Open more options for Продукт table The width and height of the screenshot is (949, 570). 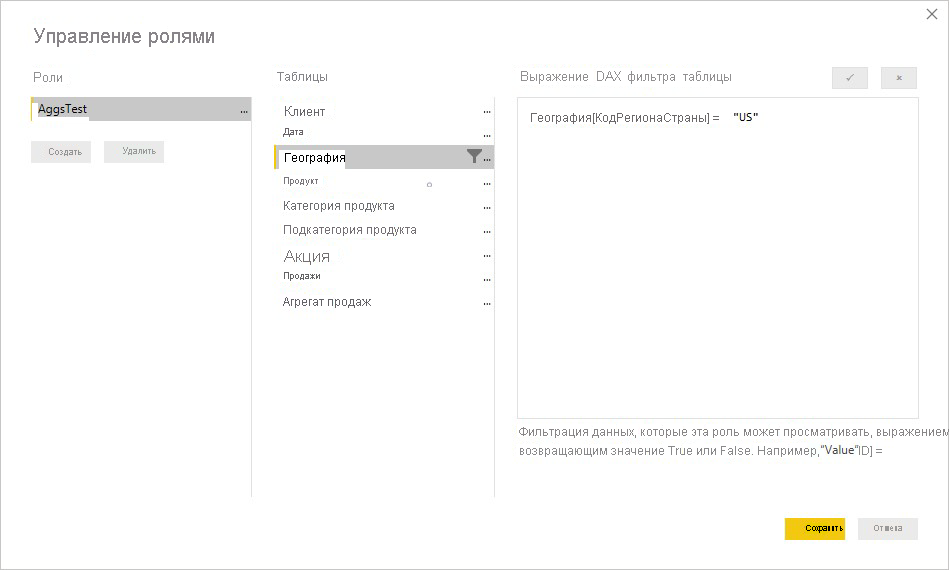pos(487,184)
